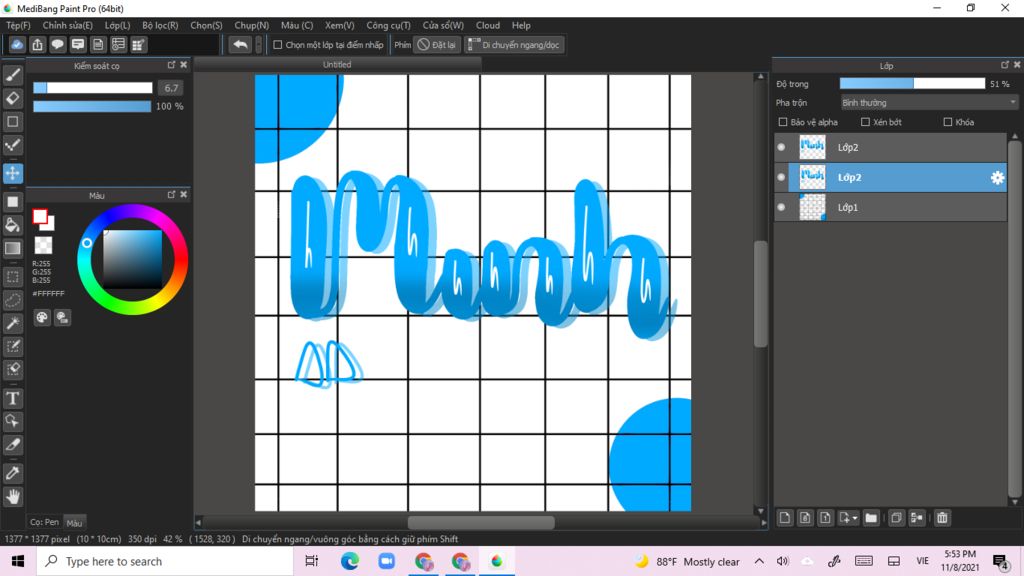Open the 'Pha trộn' blend mode dropdown
1024x576 pixels.
[x=929, y=103]
